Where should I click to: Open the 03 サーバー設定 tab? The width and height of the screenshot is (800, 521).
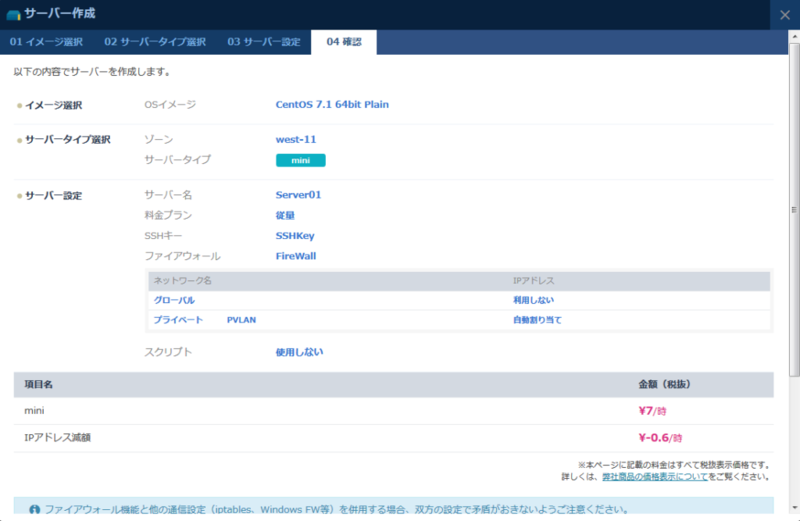pyautogui.click(x=263, y=42)
